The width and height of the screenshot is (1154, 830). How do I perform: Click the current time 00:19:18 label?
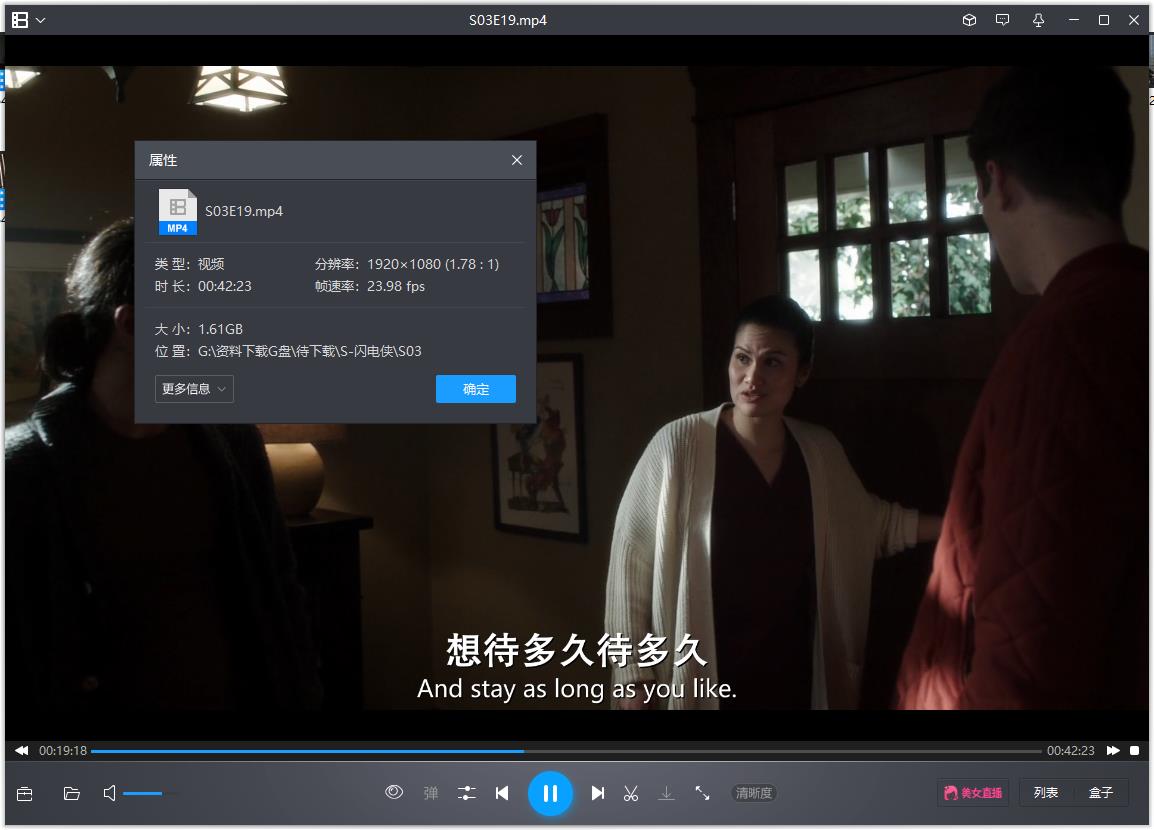[63, 751]
